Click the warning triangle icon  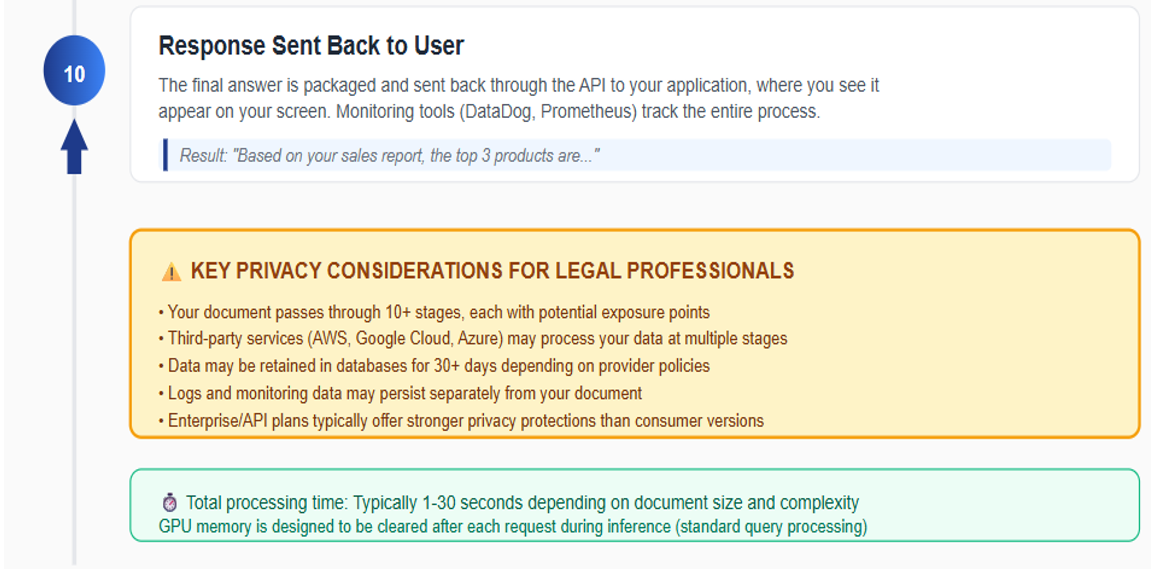[171, 272]
